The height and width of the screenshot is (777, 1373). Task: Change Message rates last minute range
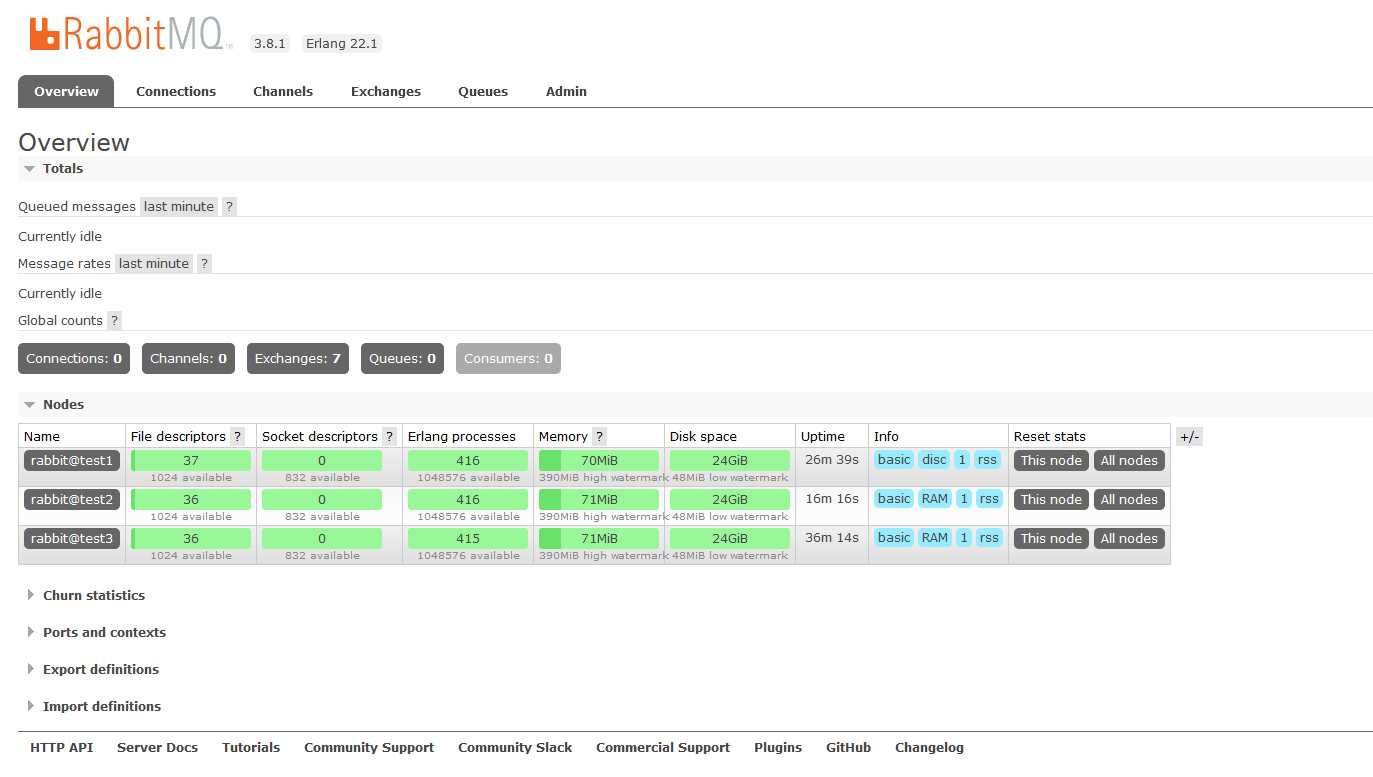coord(154,264)
